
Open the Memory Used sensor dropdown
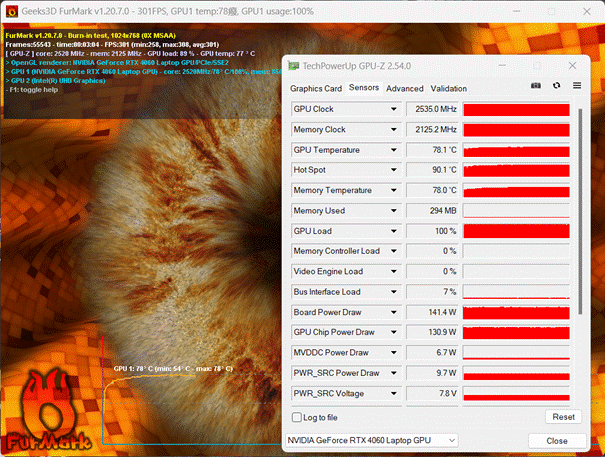[x=393, y=211]
